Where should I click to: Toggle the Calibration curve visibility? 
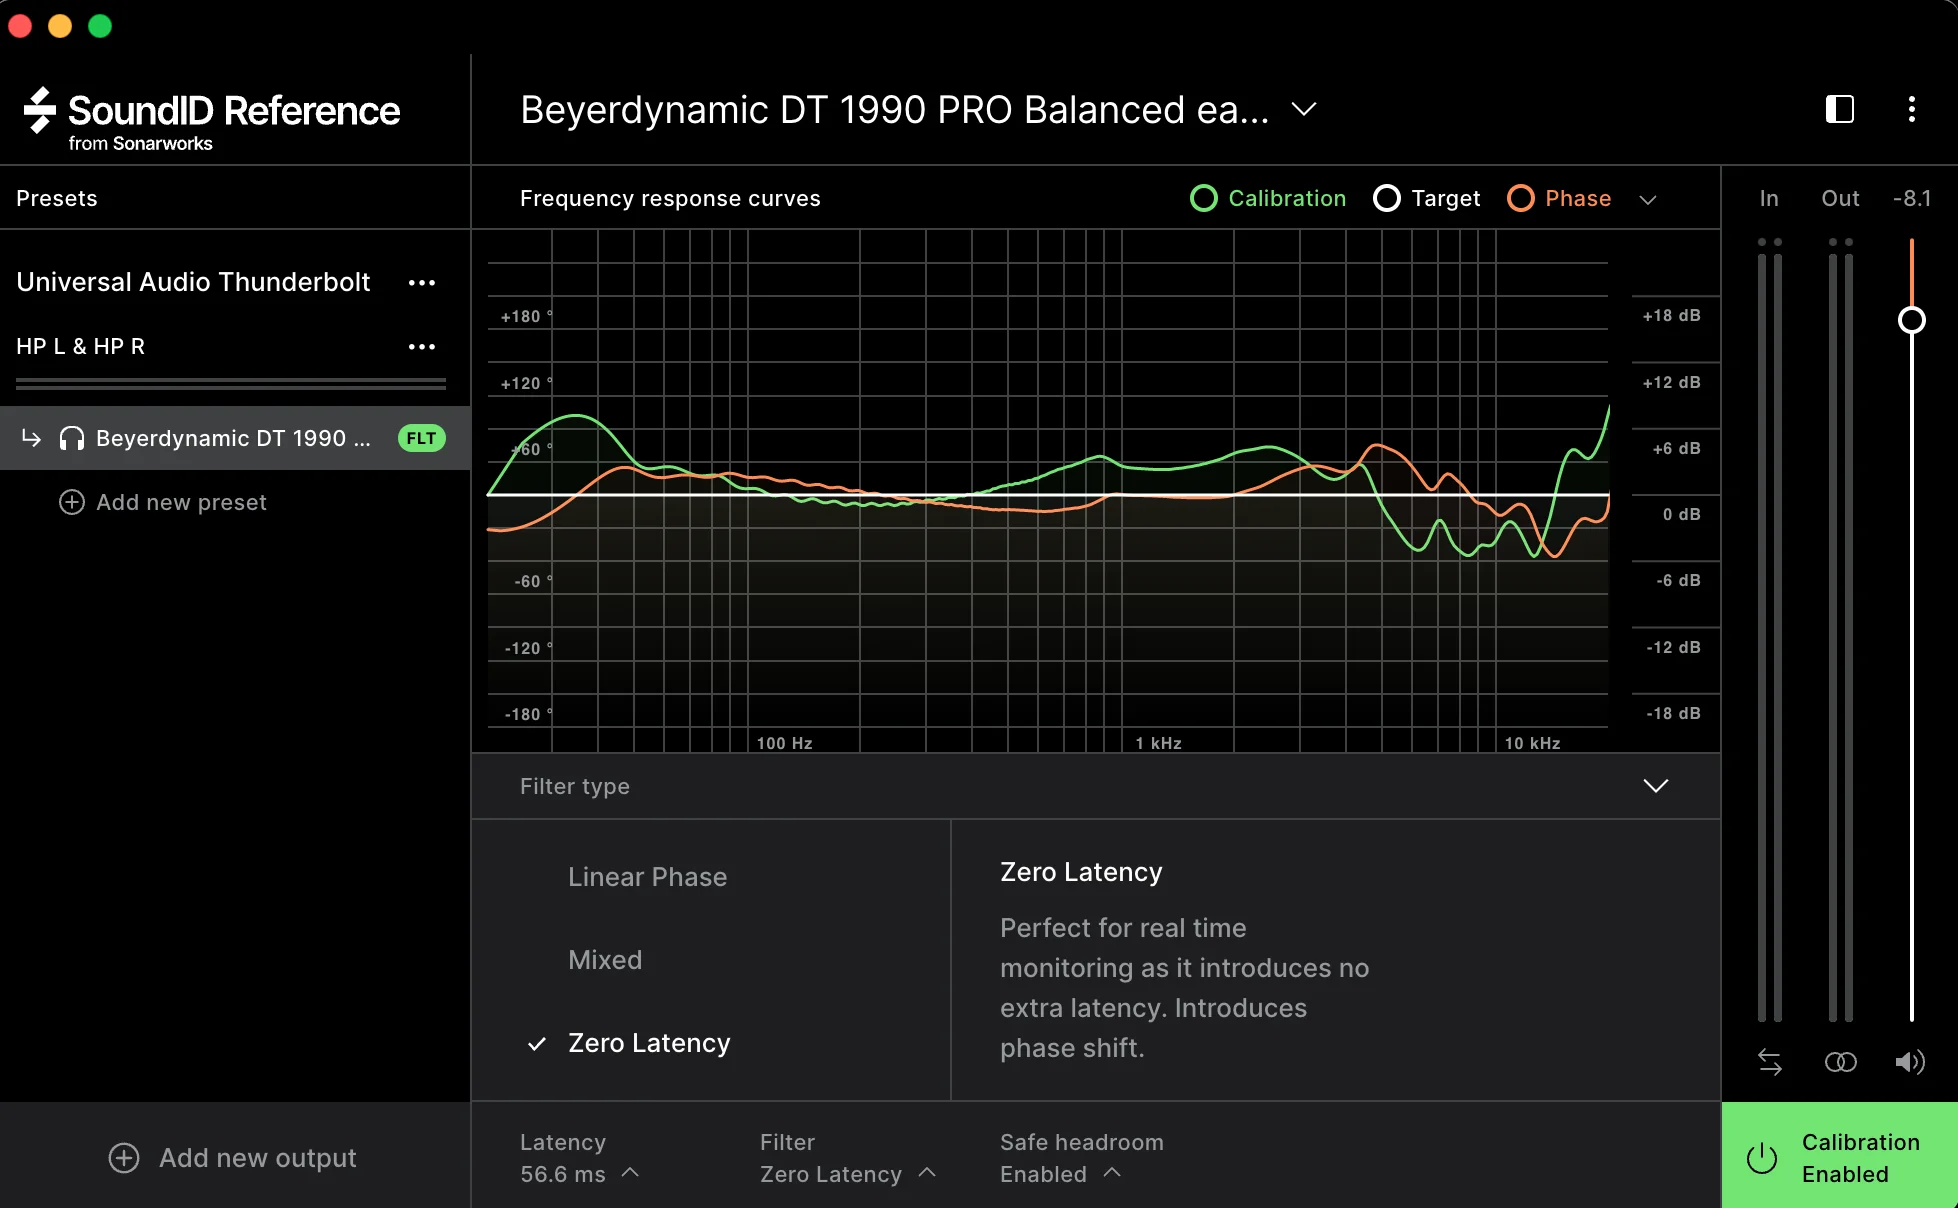coord(1268,198)
